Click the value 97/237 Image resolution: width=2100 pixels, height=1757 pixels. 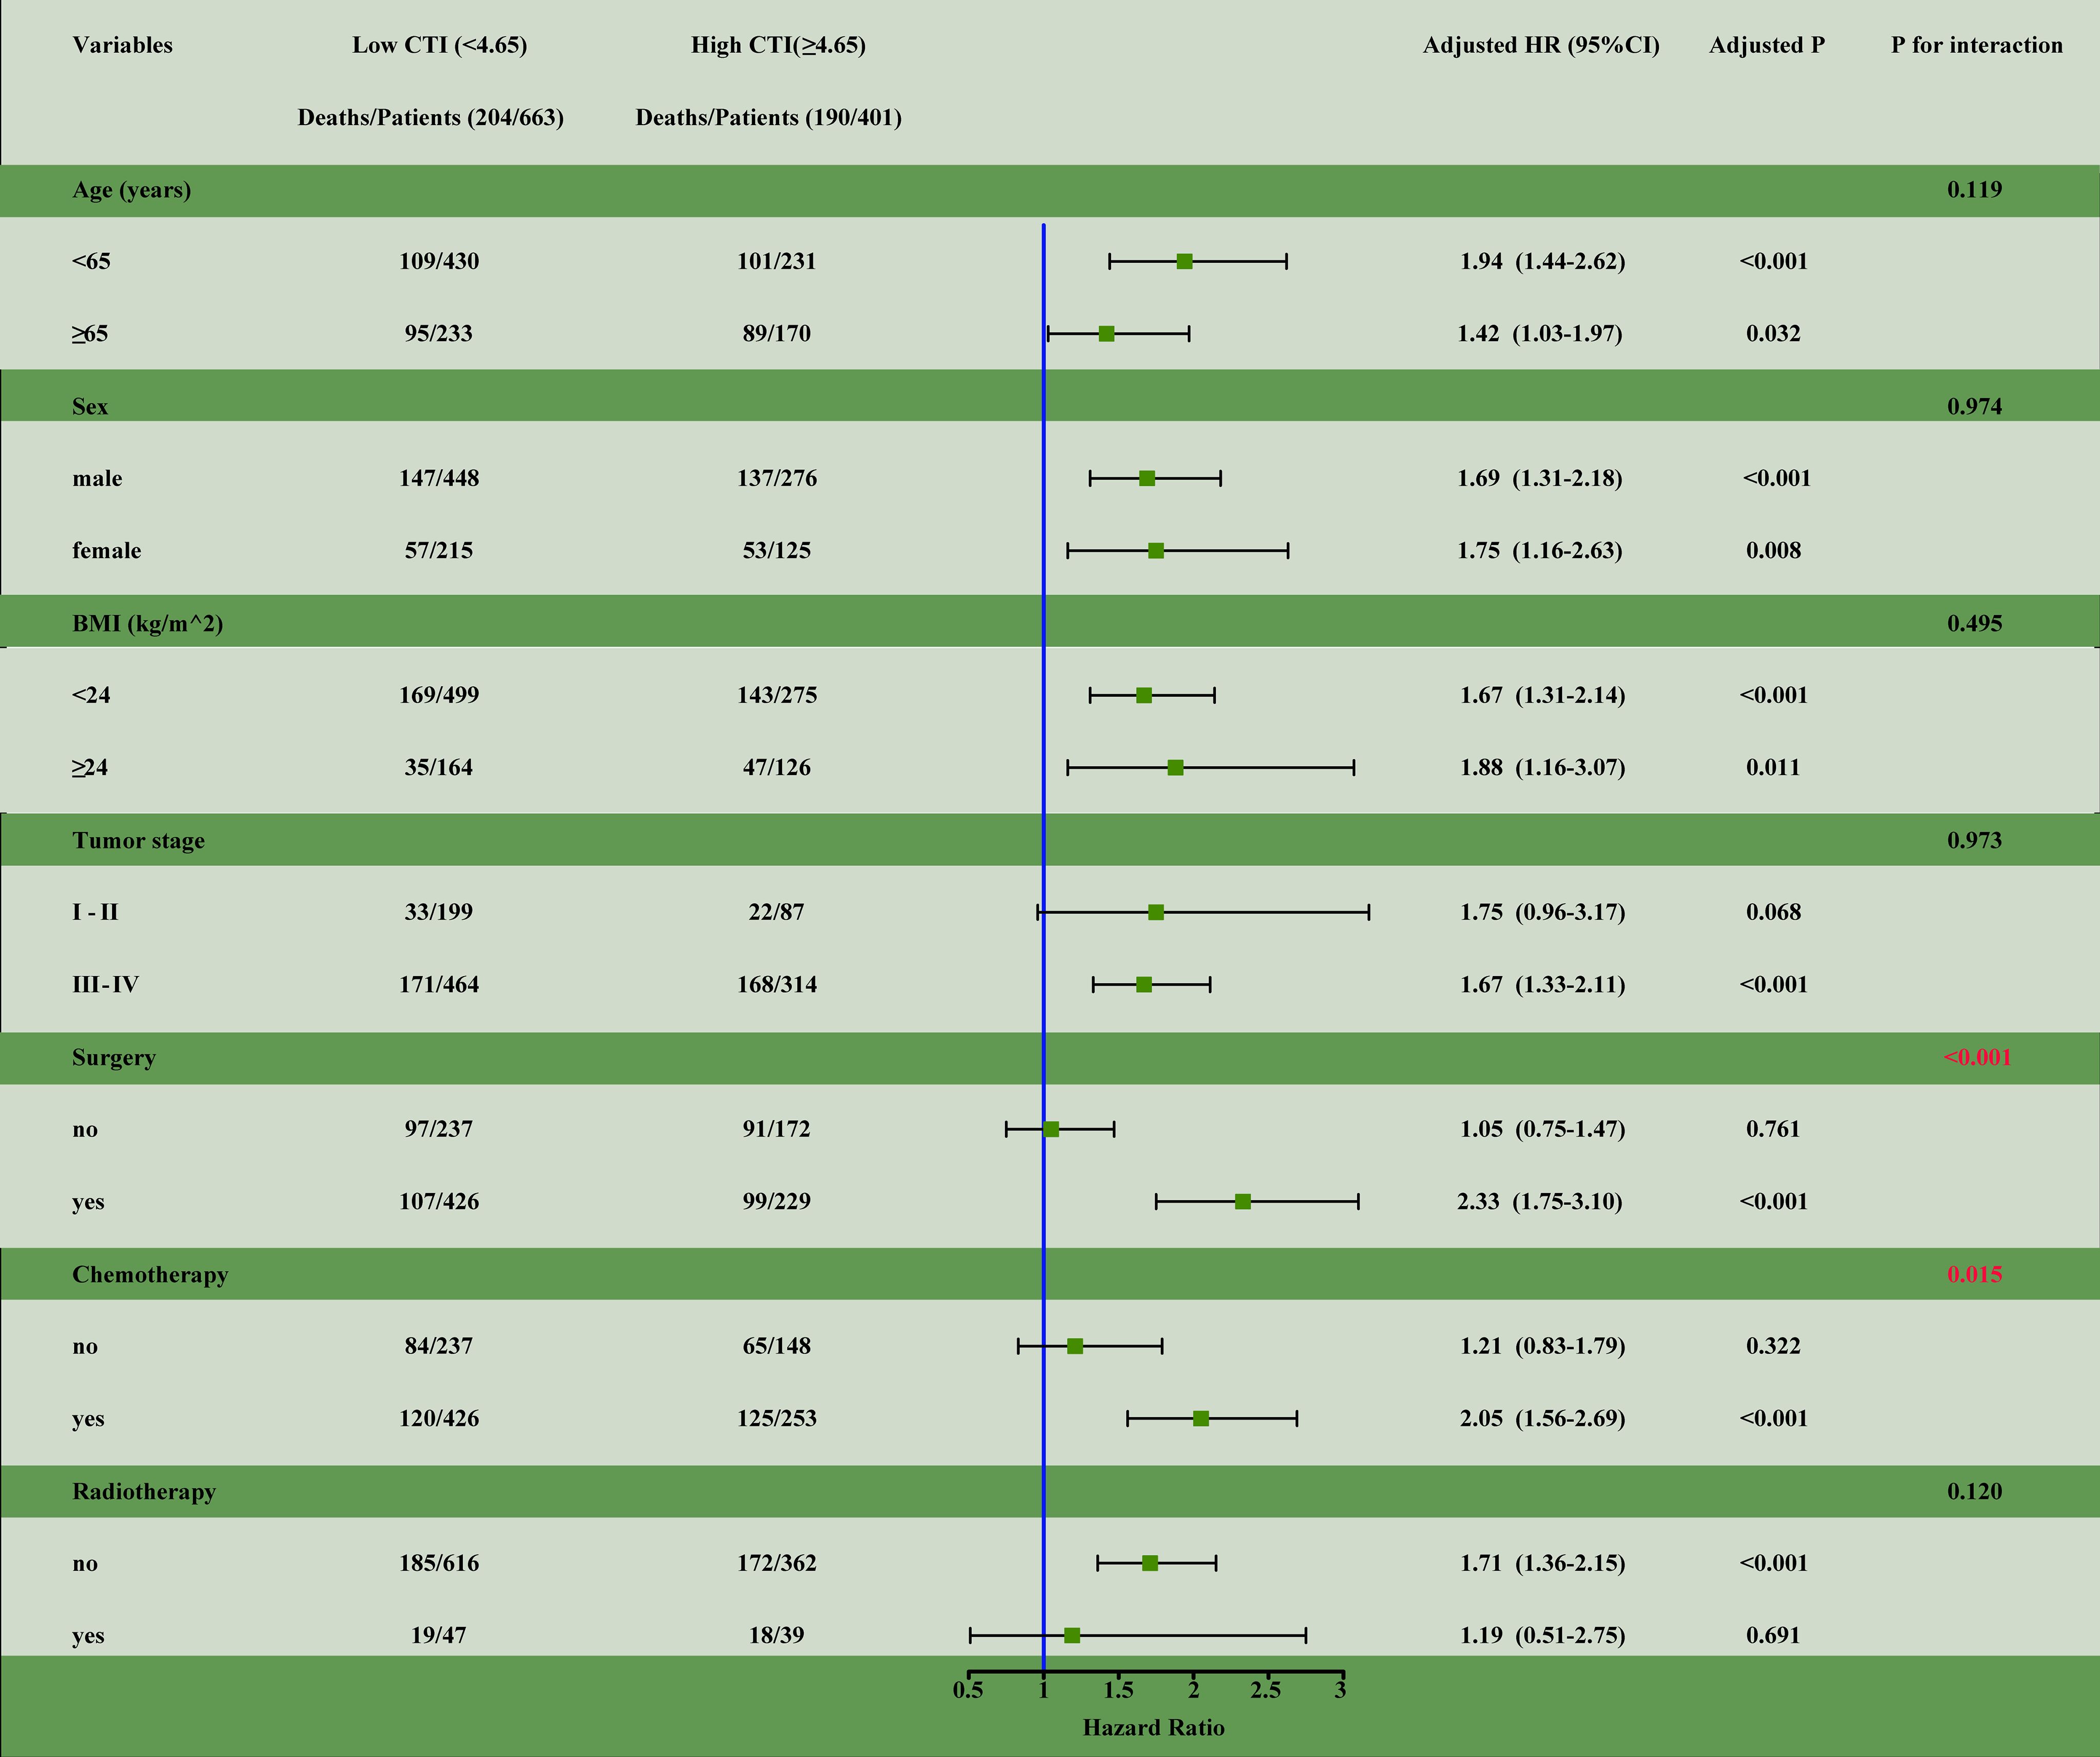click(x=439, y=1130)
